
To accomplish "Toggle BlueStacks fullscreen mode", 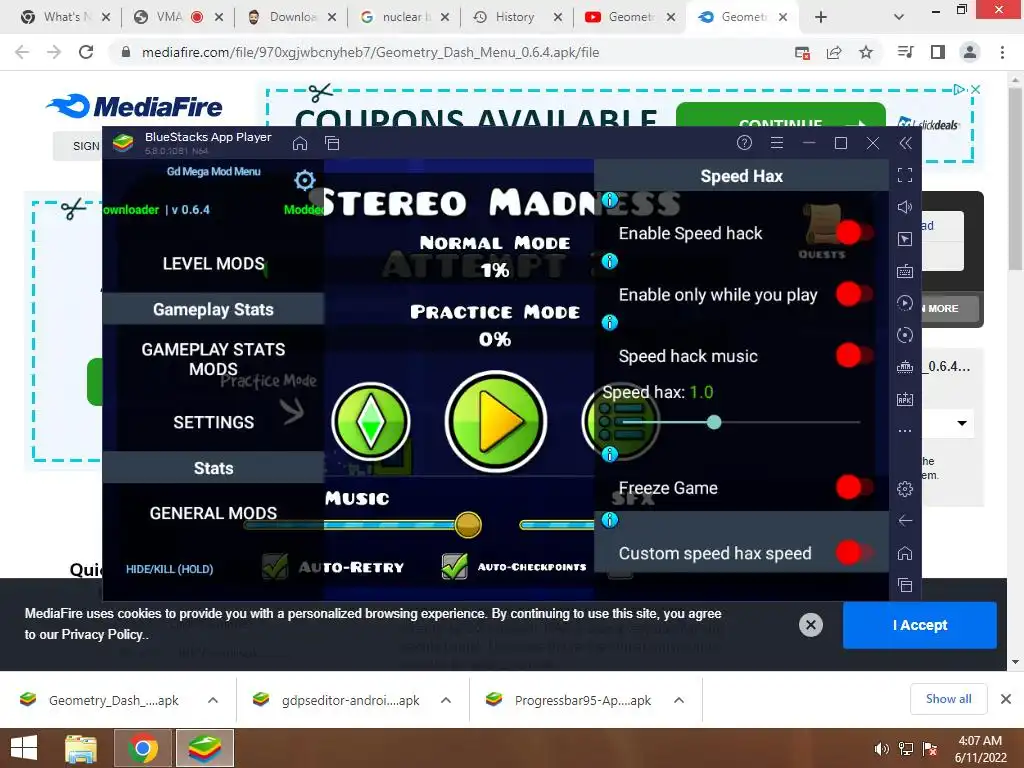I will 905,175.
